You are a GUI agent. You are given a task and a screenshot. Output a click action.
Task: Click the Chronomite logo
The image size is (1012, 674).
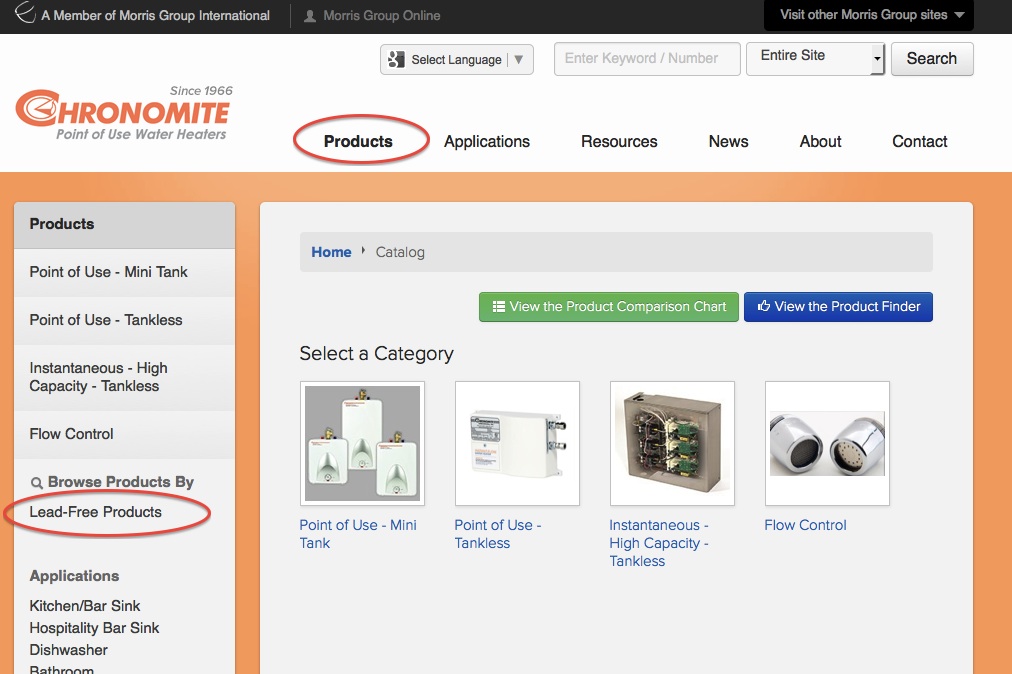coord(123,113)
